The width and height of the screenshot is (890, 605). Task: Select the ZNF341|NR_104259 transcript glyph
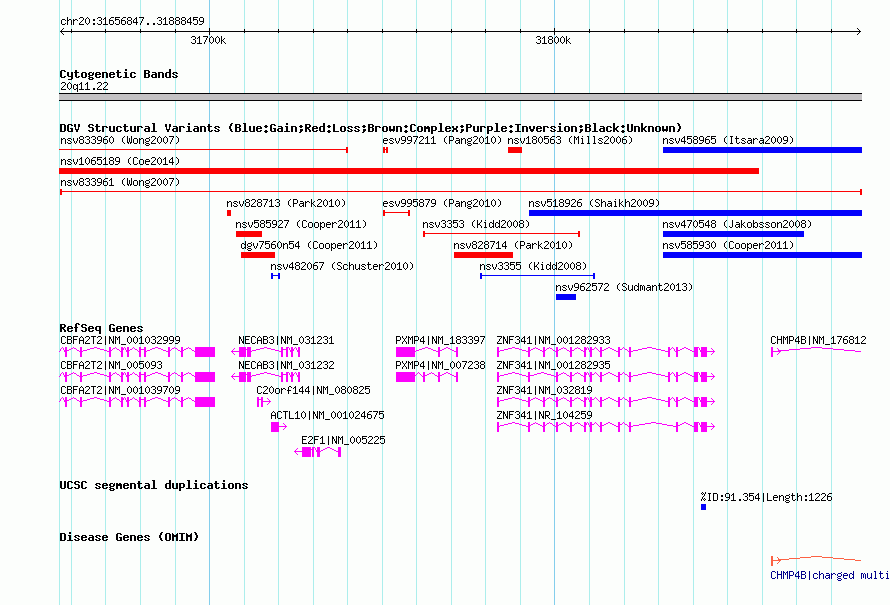606,427
